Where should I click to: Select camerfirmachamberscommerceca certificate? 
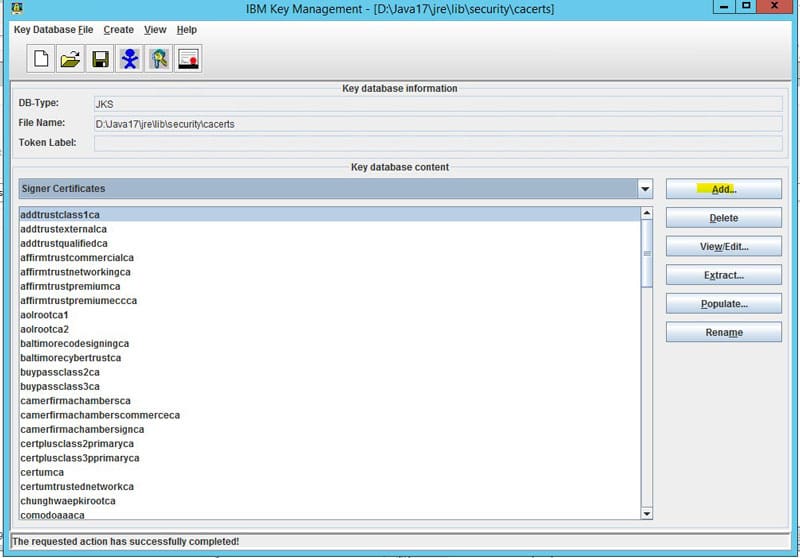[x=330, y=415]
